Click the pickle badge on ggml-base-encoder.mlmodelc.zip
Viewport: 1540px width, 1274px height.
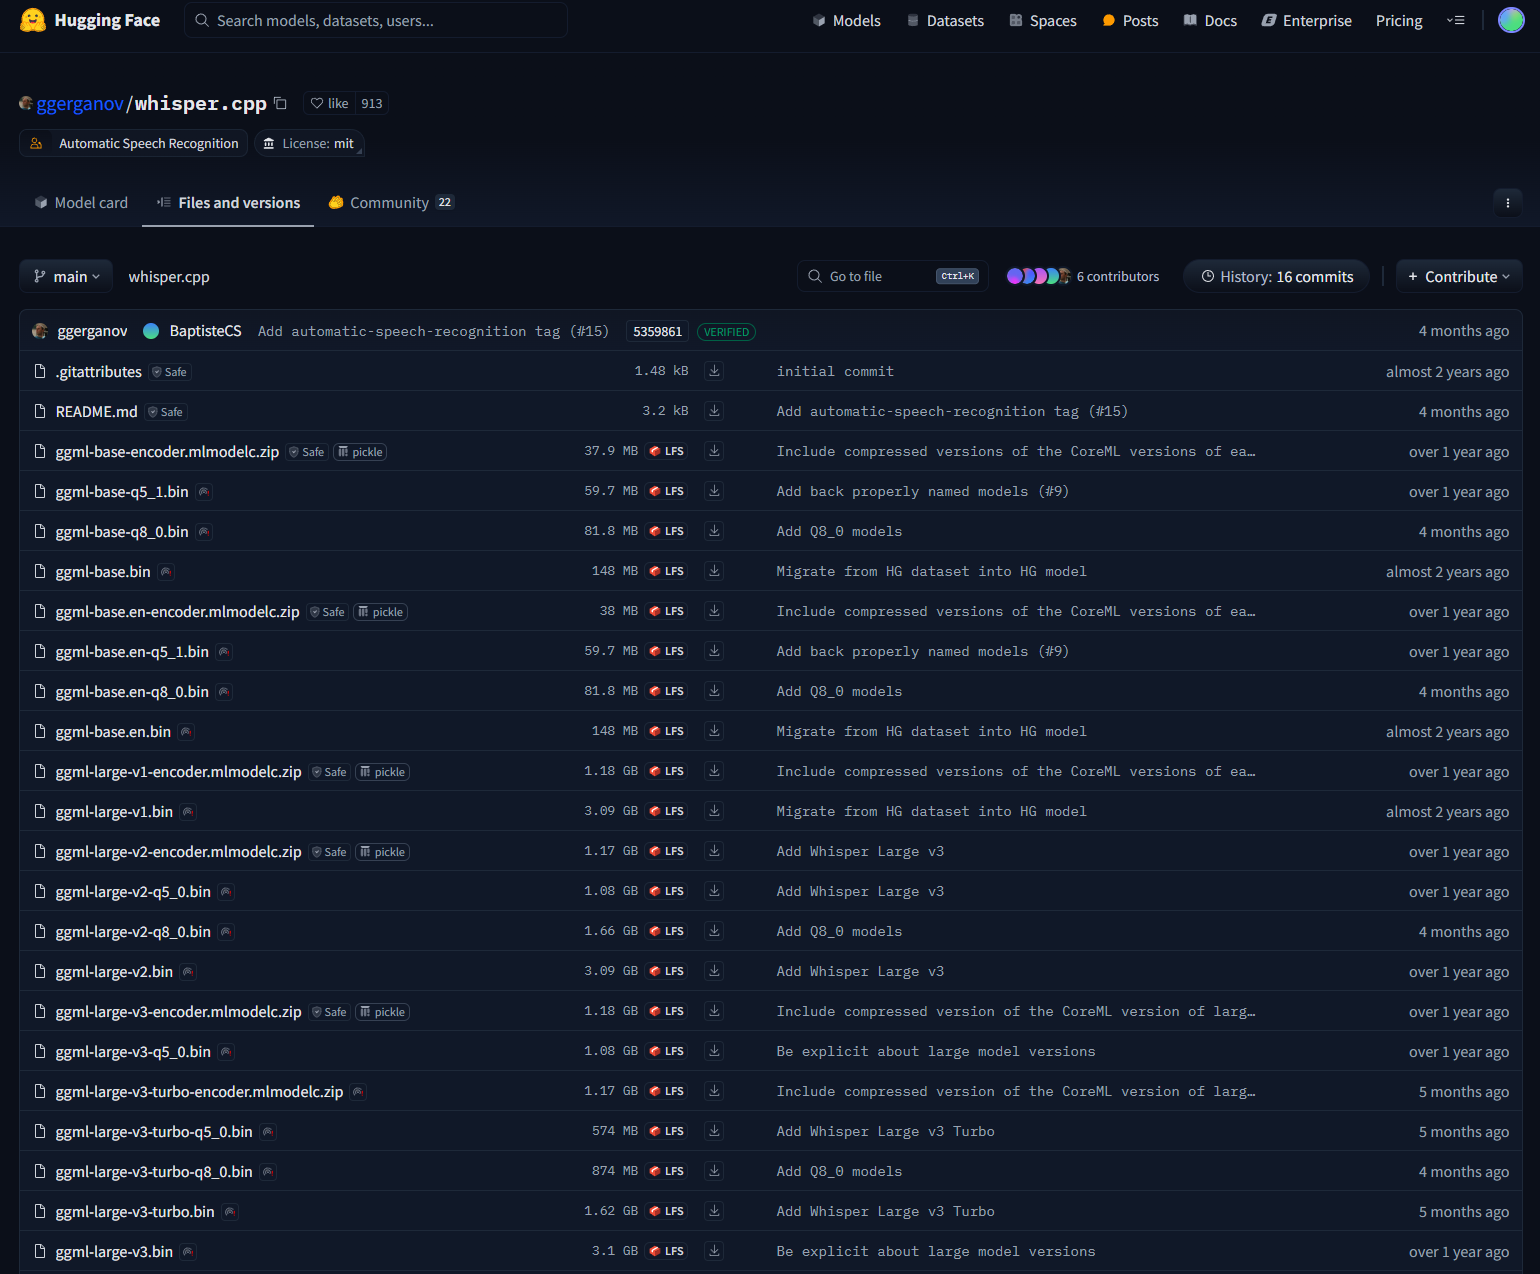(x=360, y=452)
